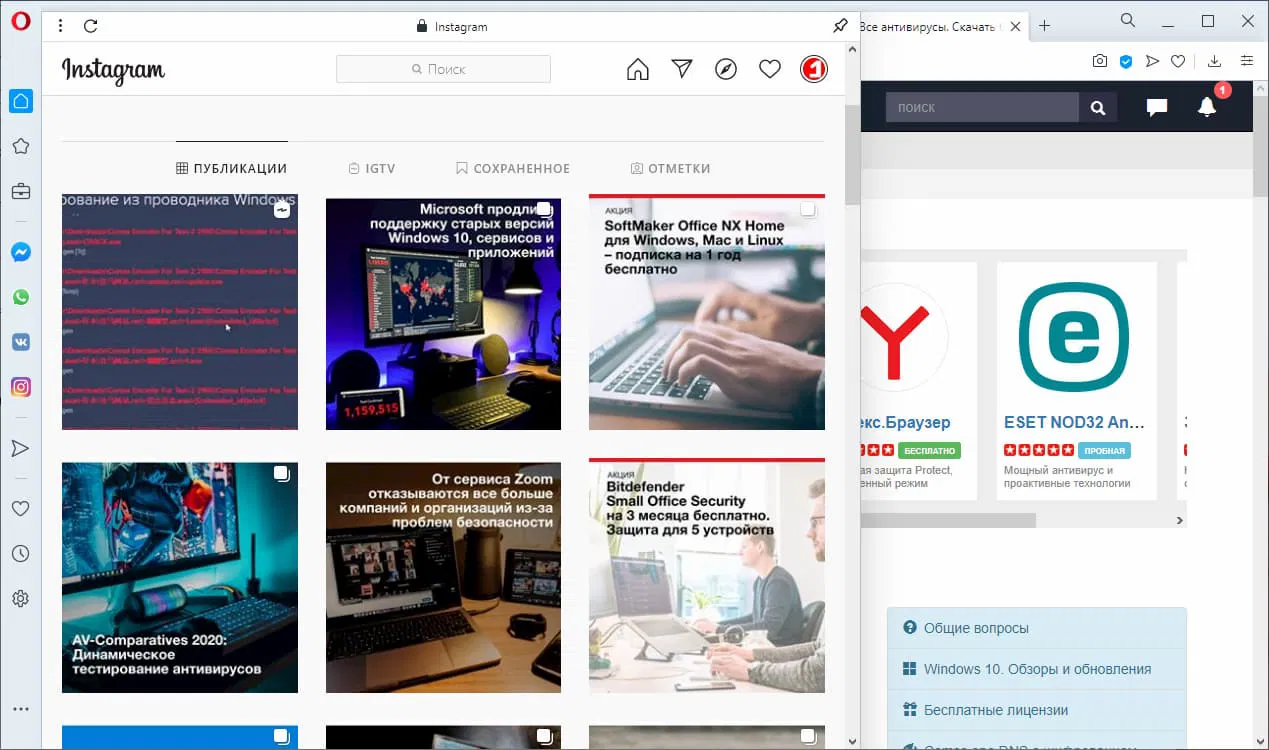
Task: Click the Instagram logo
Action: point(113,70)
